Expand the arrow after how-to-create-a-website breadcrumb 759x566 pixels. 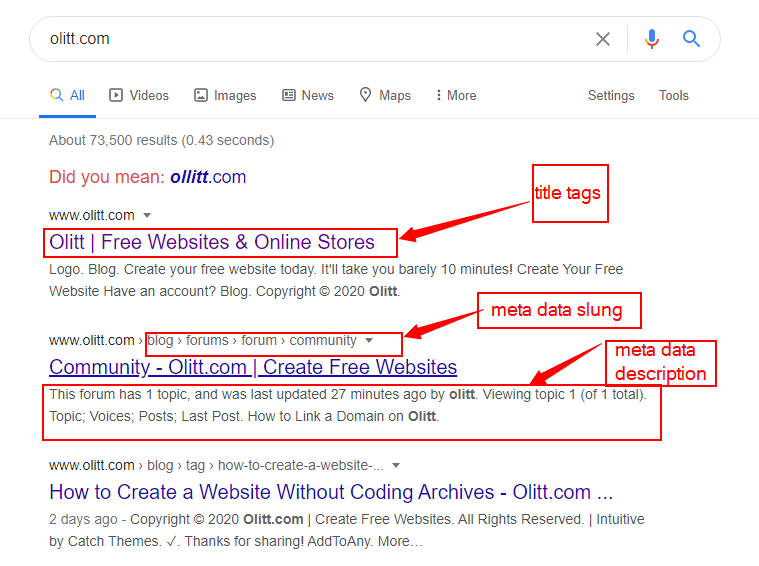point(396,466)
